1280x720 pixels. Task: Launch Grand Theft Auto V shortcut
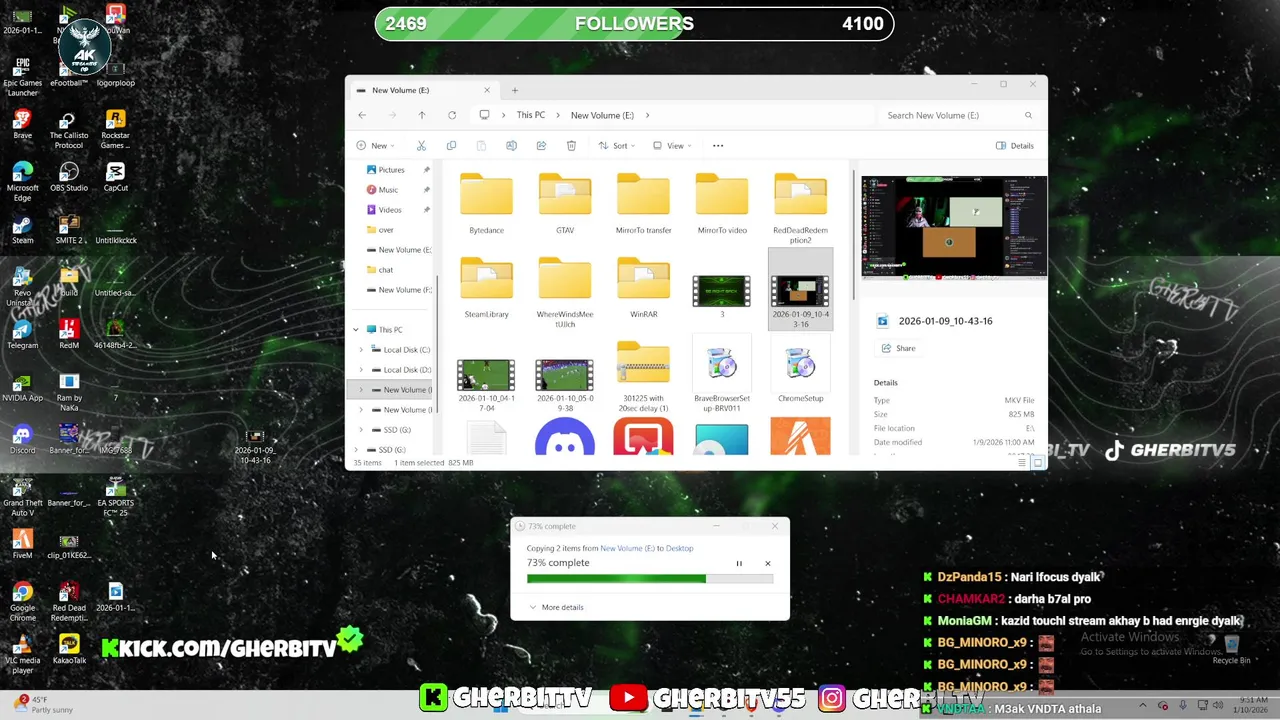[x=22, y=498]
